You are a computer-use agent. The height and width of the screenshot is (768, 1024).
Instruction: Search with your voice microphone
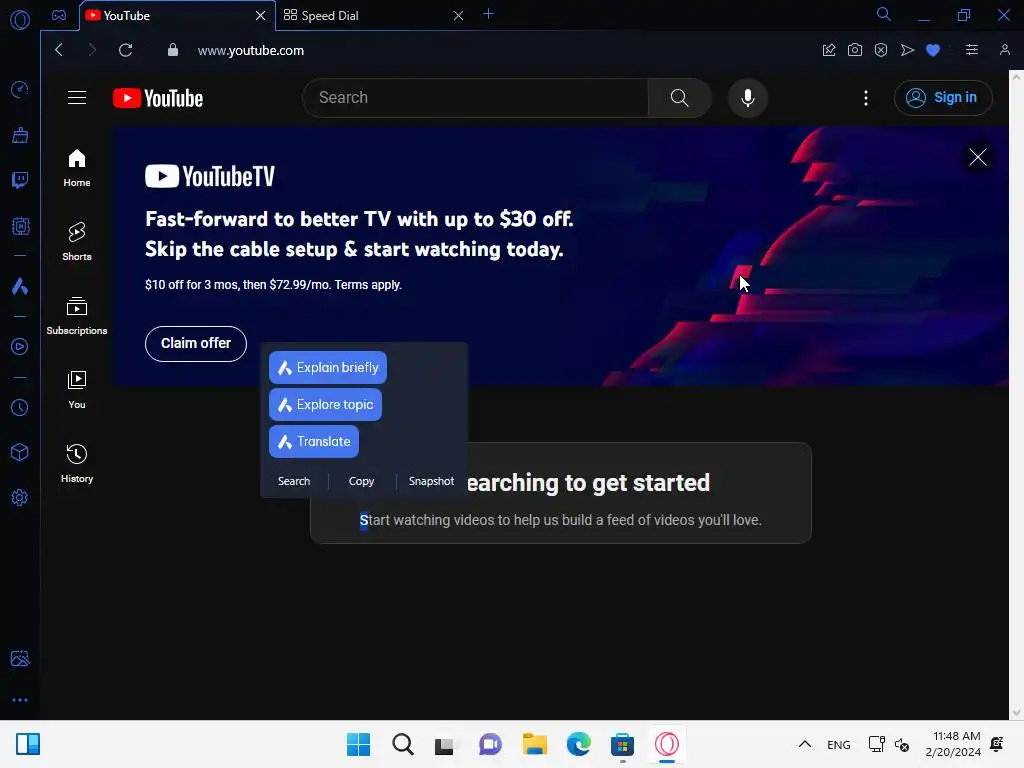[x=748, y=98]
